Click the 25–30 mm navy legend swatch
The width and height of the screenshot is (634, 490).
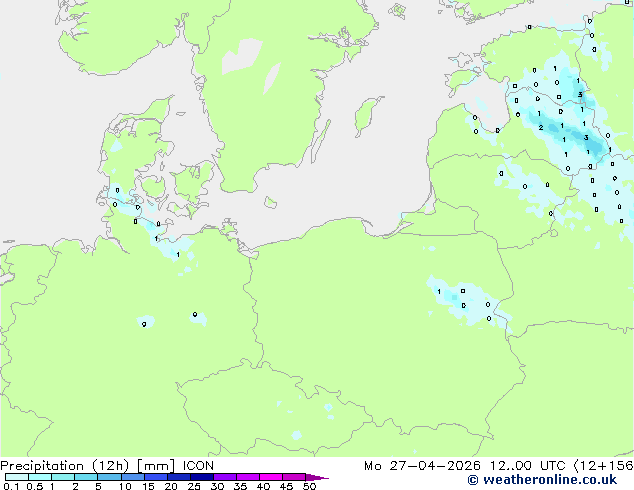202,477
